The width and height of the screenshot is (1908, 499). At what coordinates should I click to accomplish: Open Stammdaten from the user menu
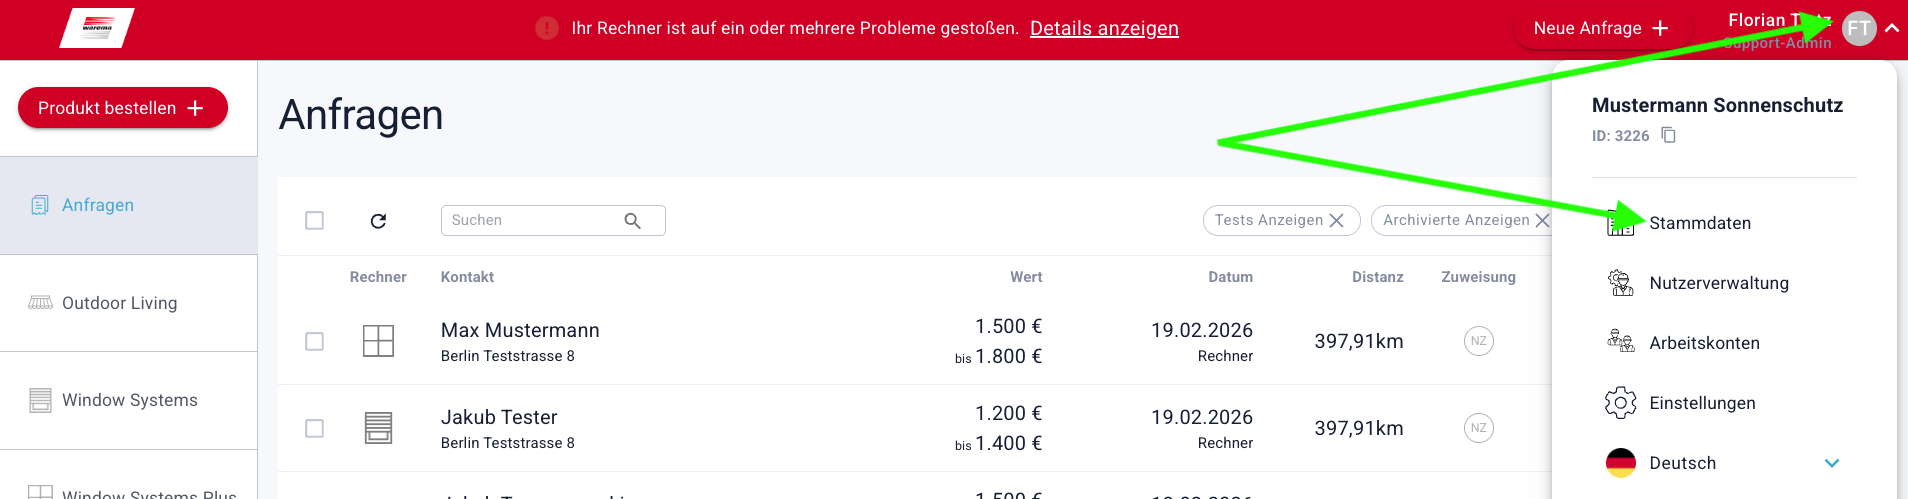tap(1699, 223)
